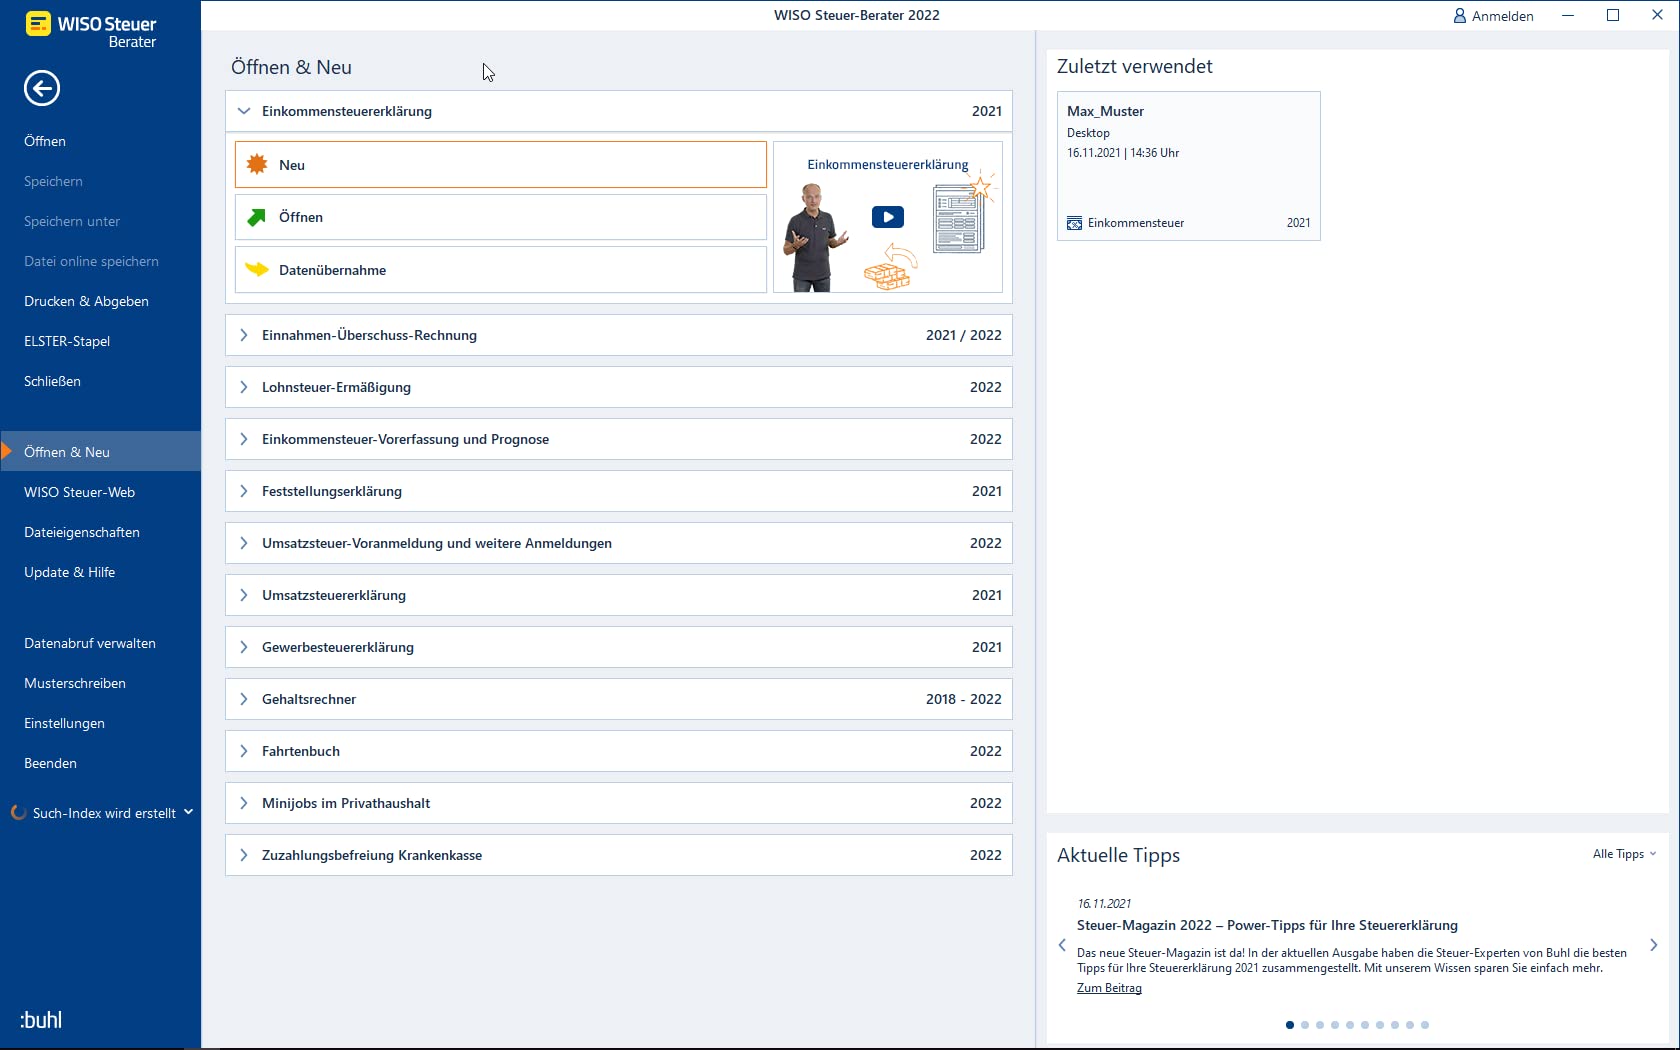
Task: Maximize the WISO Steuer-Berater window
Action: (x=1613, y=15)
